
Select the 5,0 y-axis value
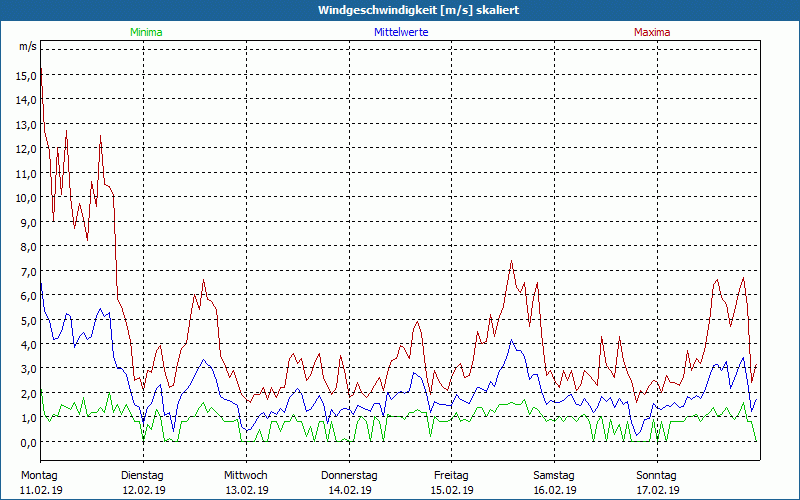tap(28, 320)
